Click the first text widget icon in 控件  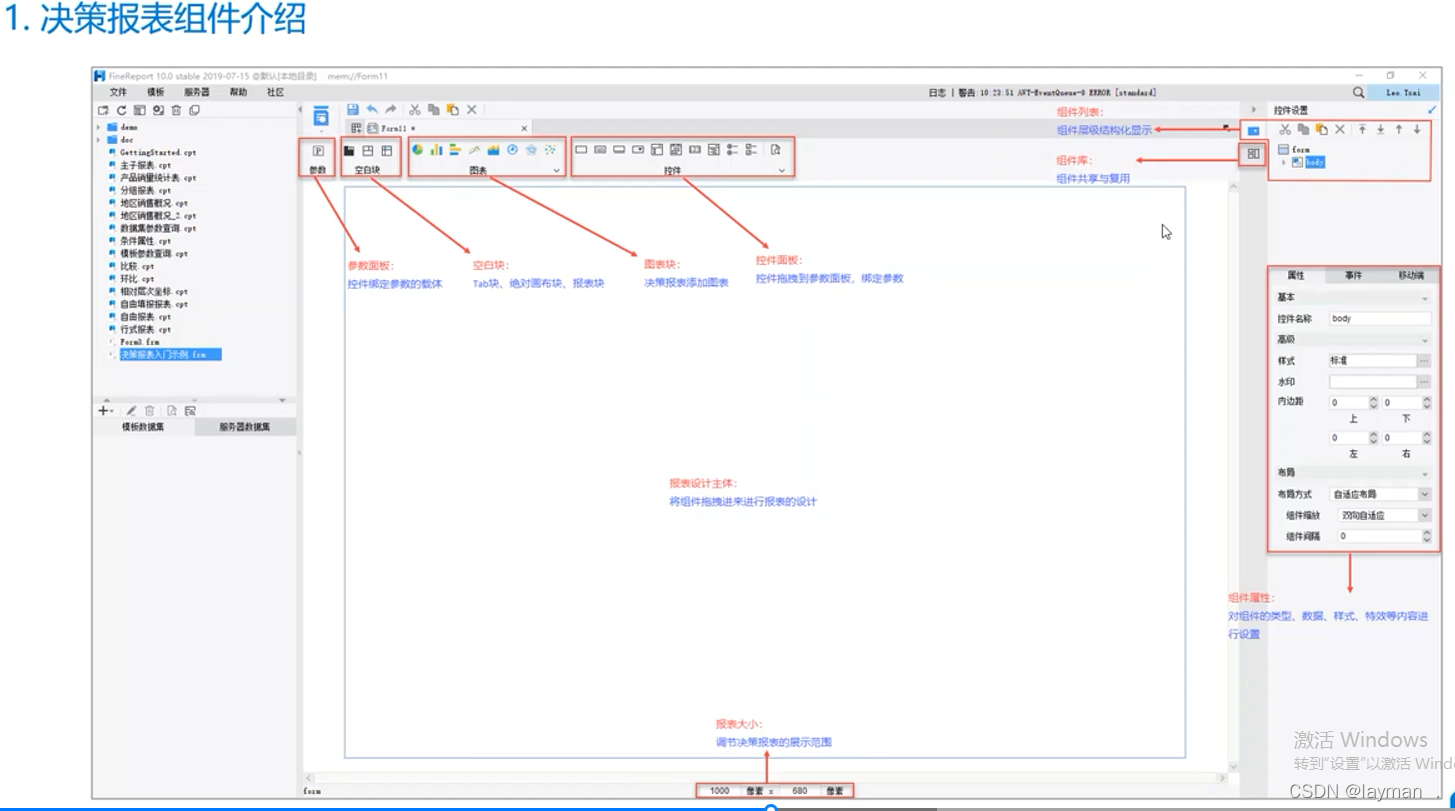tap(581, 150)
